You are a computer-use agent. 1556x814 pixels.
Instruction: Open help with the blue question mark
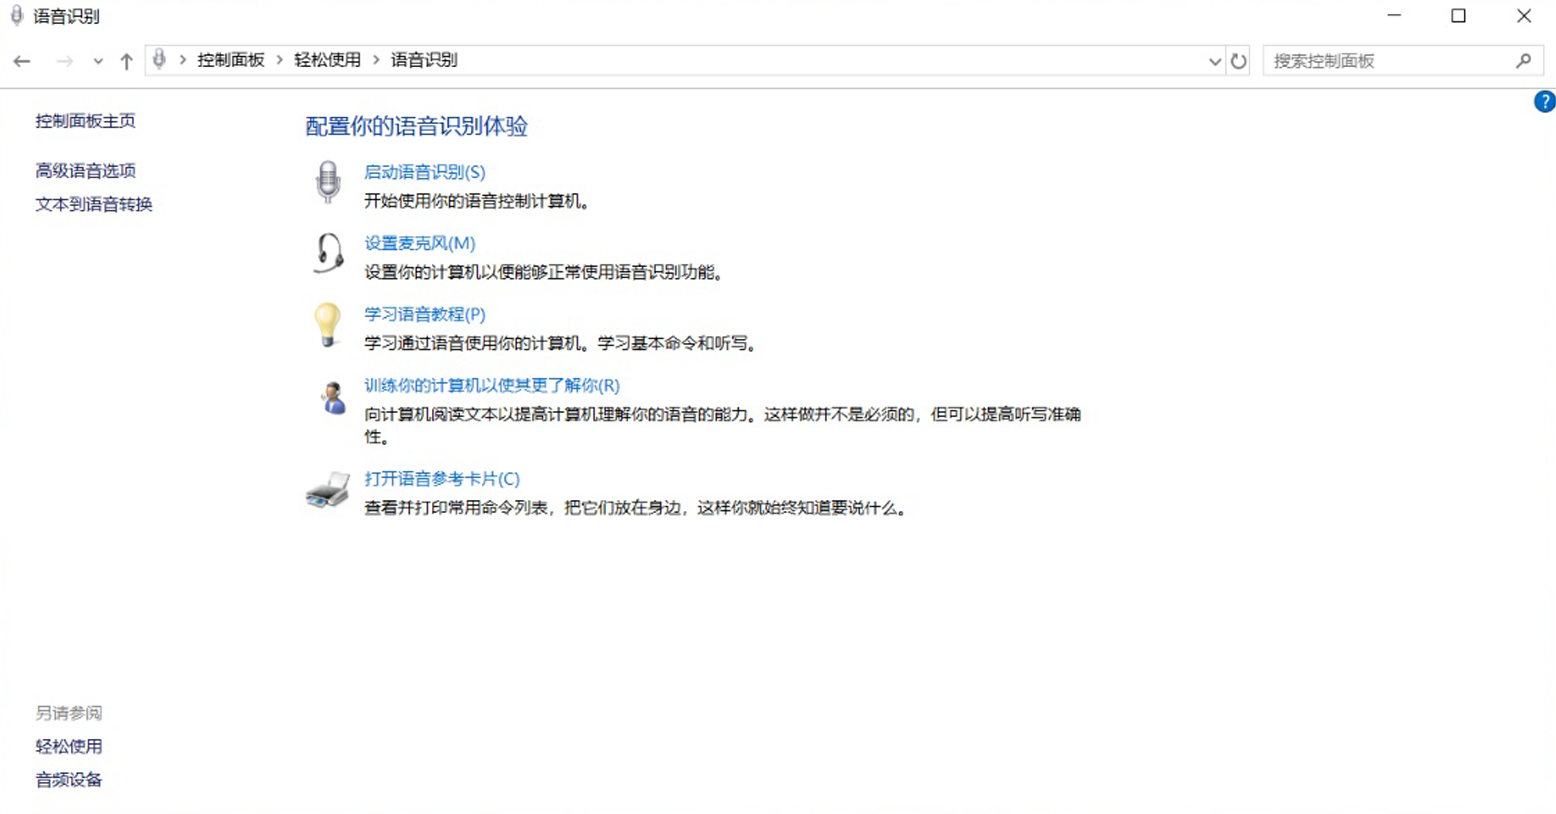[x=1543, y=102]
